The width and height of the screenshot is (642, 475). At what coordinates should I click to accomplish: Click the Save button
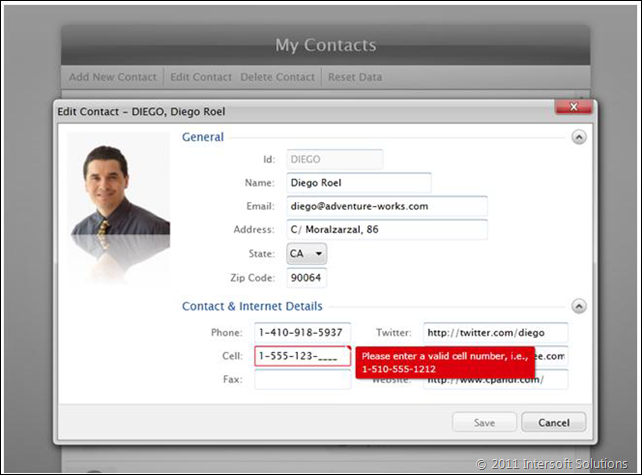(484, 422)
